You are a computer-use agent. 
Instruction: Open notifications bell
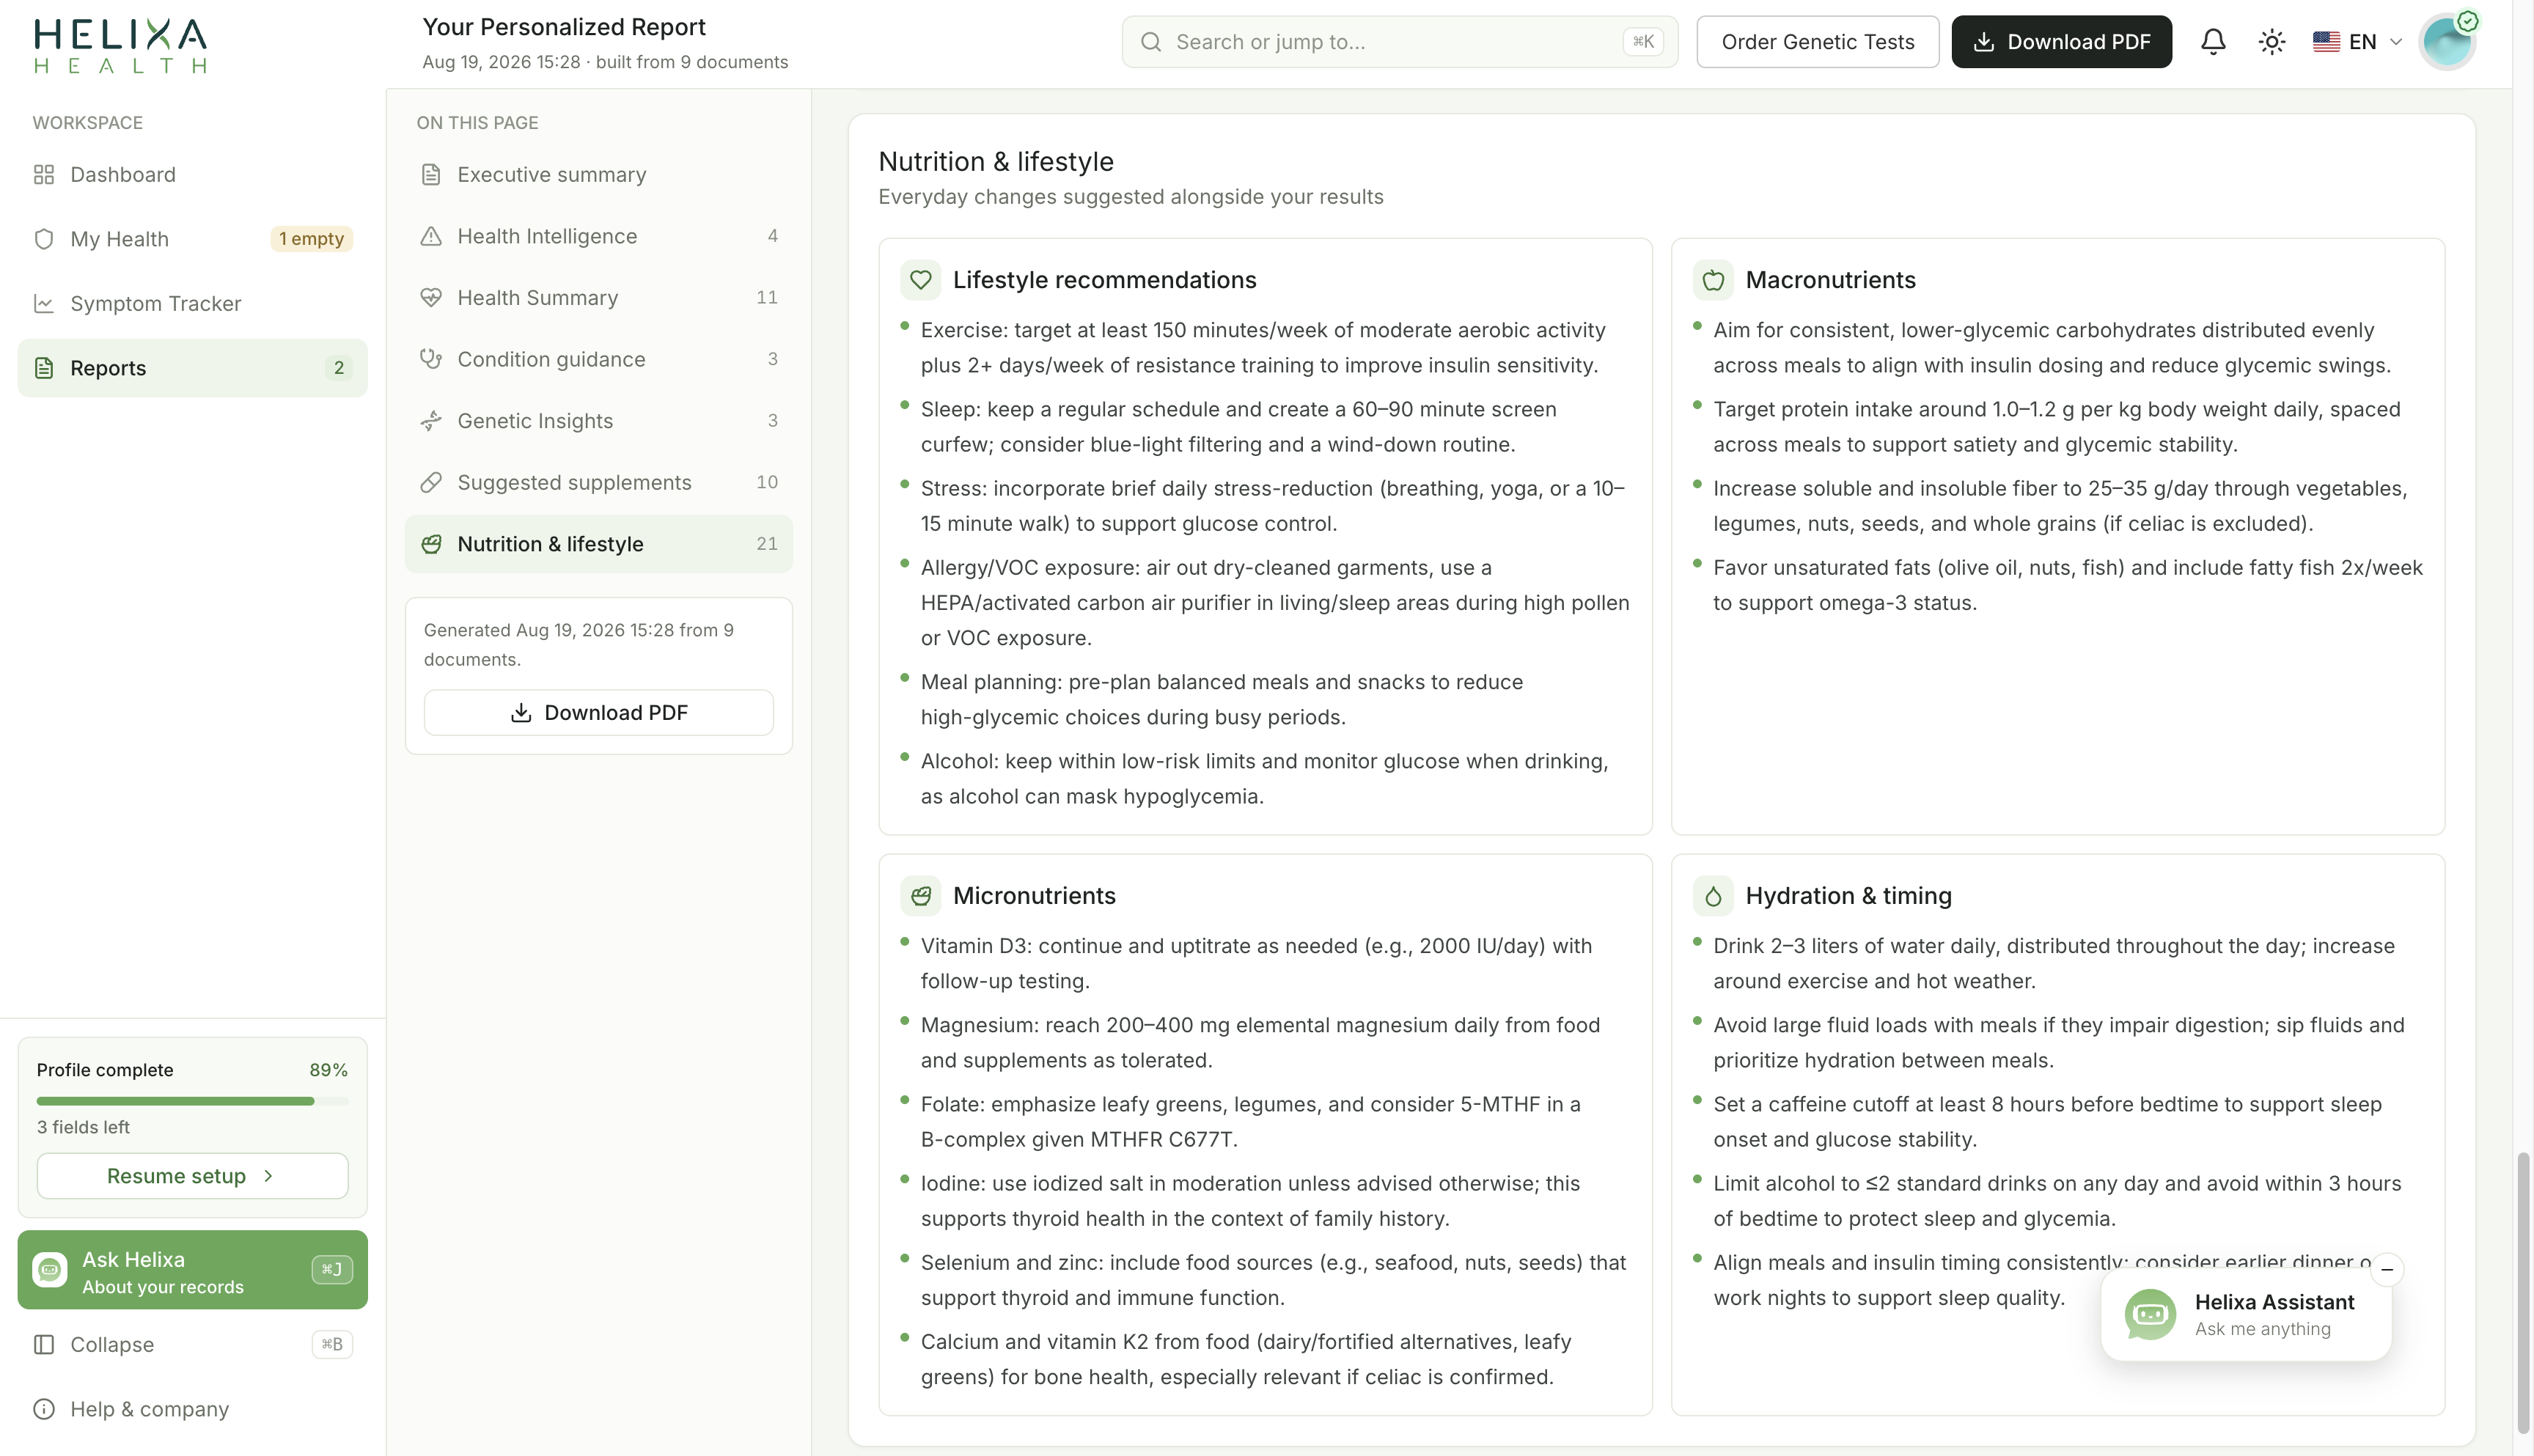(2213, 42)
